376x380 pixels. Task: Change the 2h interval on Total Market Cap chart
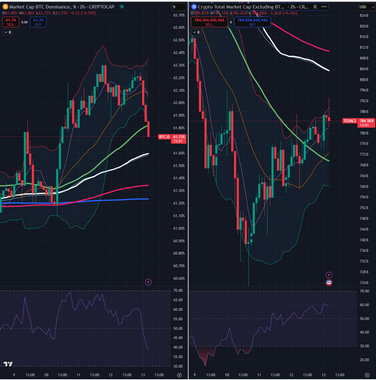292,7
